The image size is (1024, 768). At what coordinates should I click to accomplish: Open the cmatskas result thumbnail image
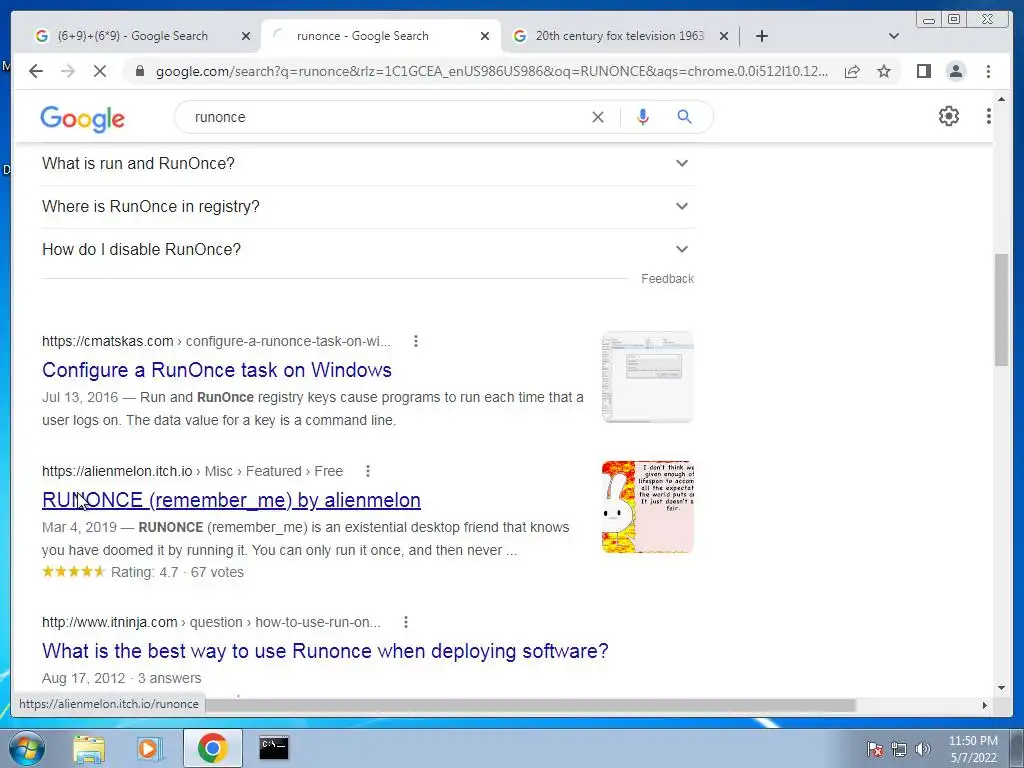647,377
